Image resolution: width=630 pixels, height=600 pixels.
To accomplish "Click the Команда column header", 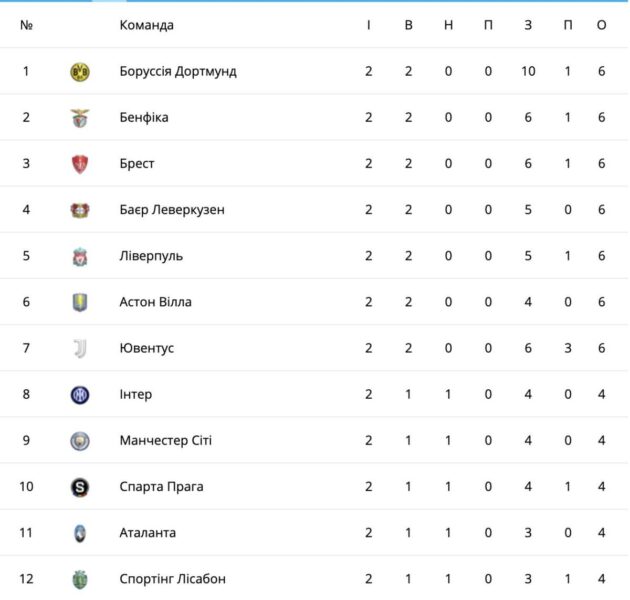I will point(147,25).
